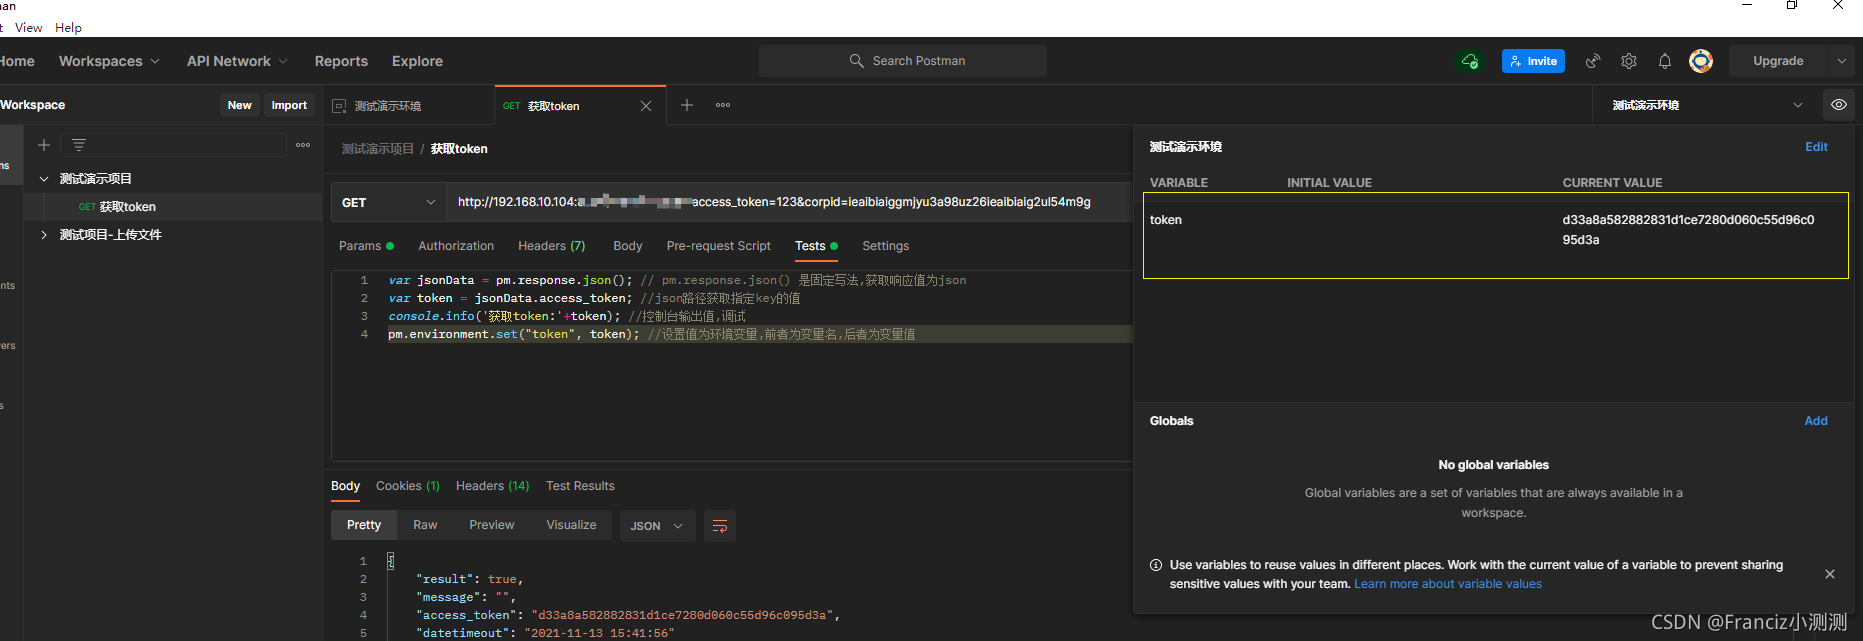1863x641 pixels.
Task: Go to Home in top navigation
Action: (17, 61)
